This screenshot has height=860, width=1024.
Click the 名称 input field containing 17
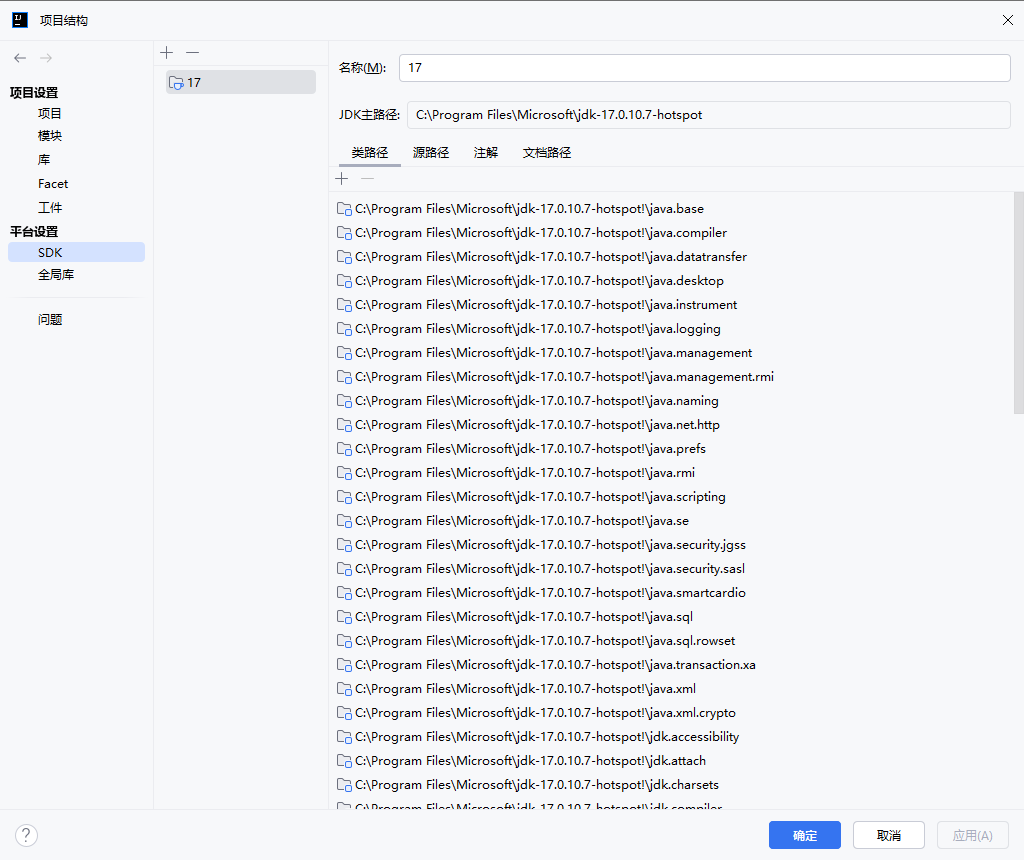(705, 68)
